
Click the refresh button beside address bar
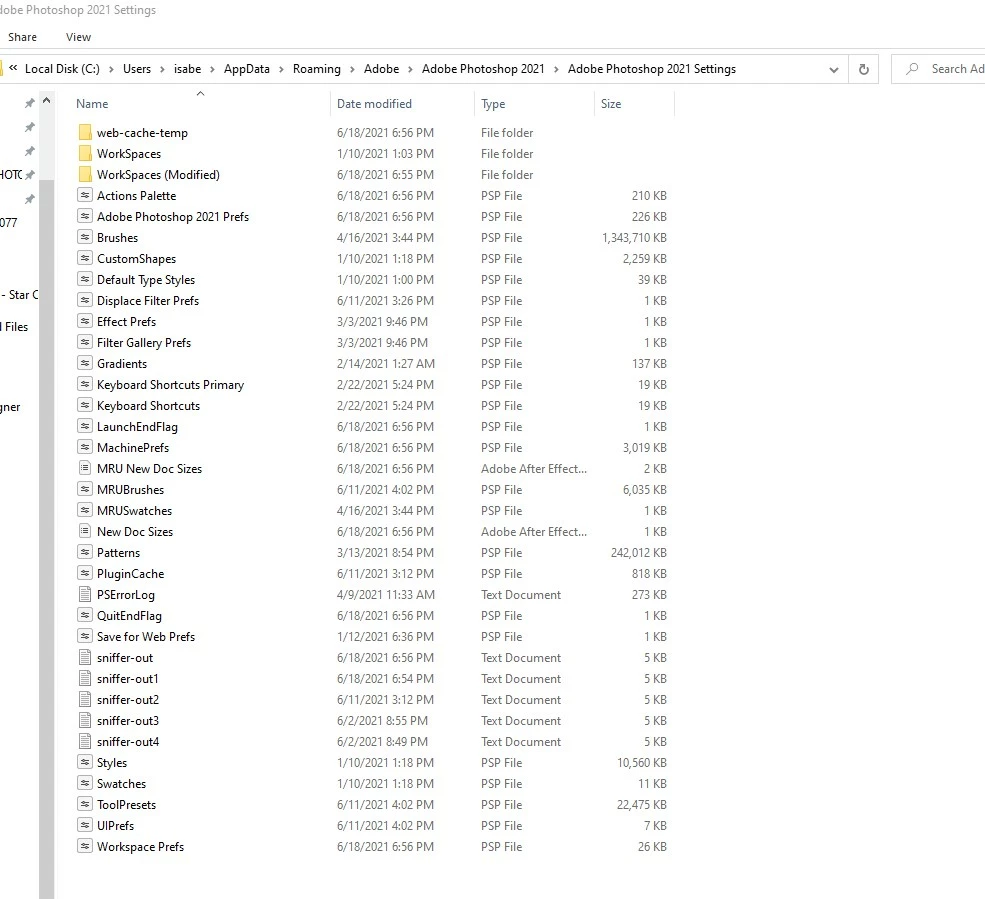[x=864, y=69]
